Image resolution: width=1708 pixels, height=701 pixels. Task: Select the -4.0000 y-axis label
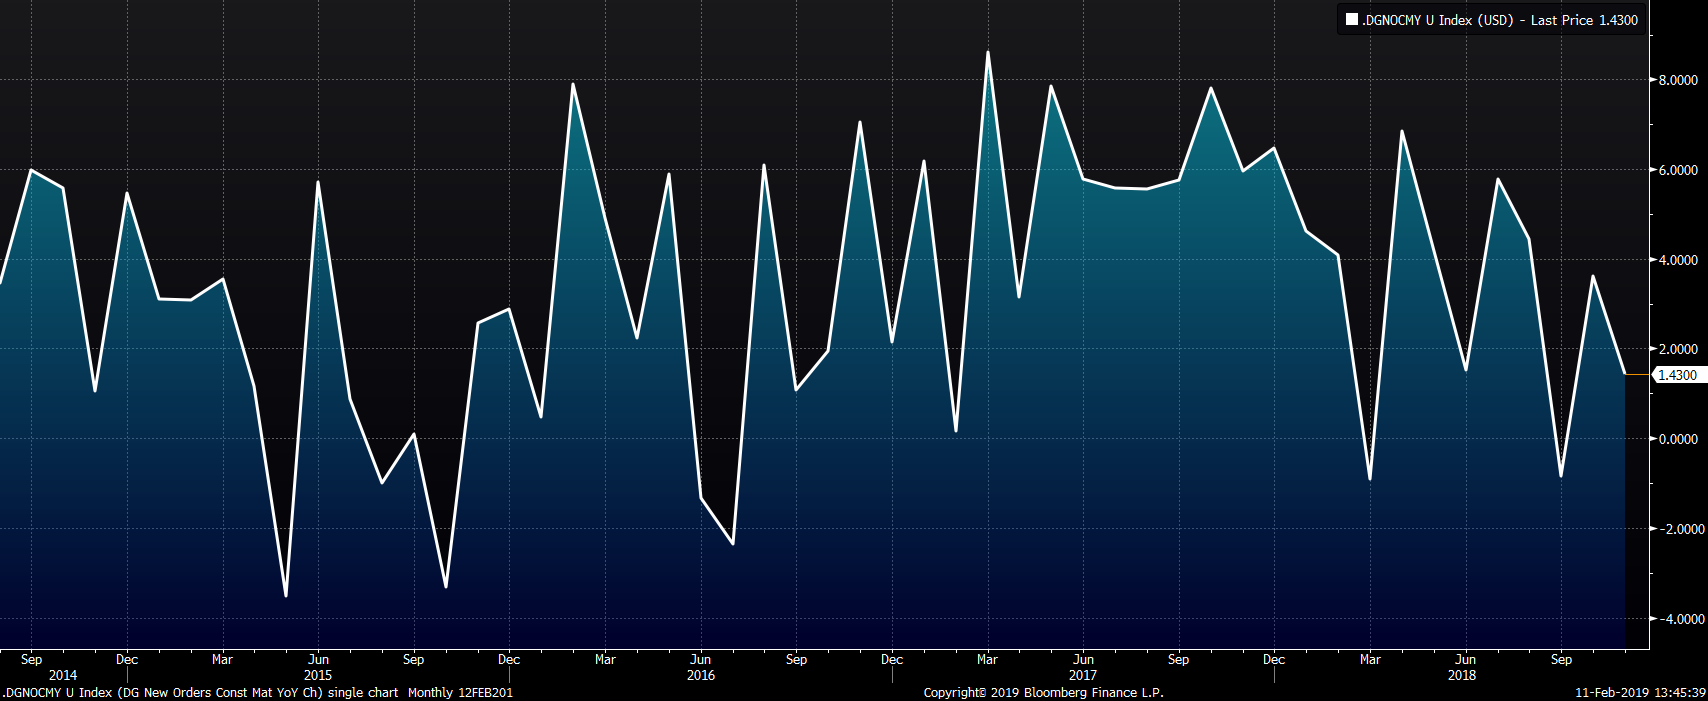pos(1675,619)
